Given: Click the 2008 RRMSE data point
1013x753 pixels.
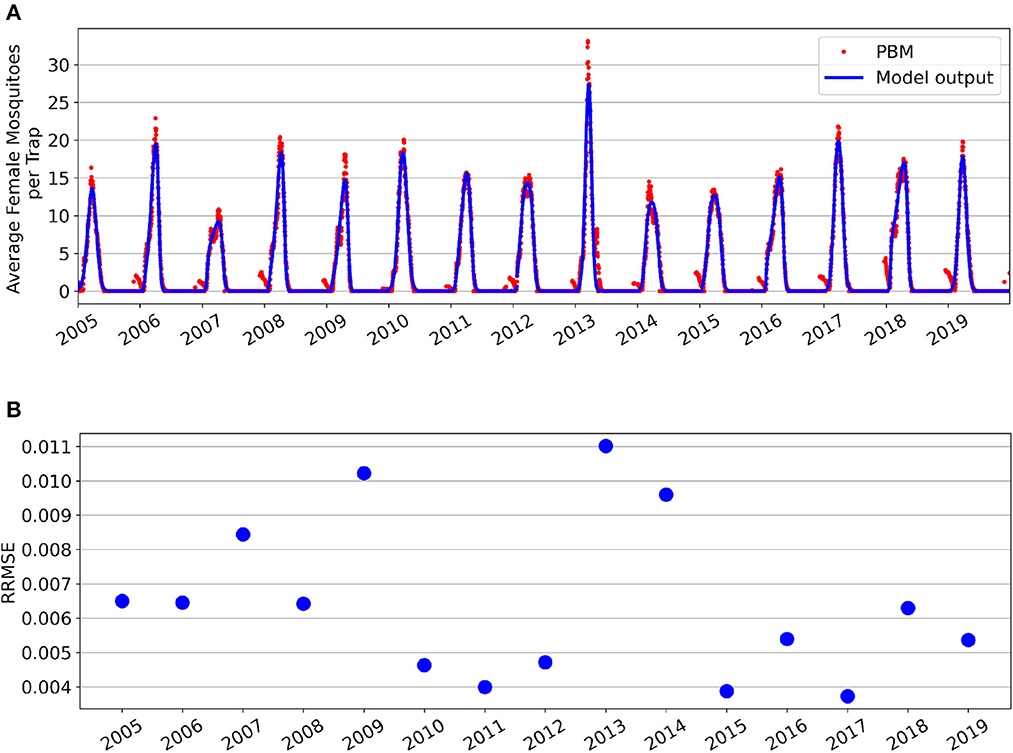Looking at the screenshot, I should [x=304, y=604].
